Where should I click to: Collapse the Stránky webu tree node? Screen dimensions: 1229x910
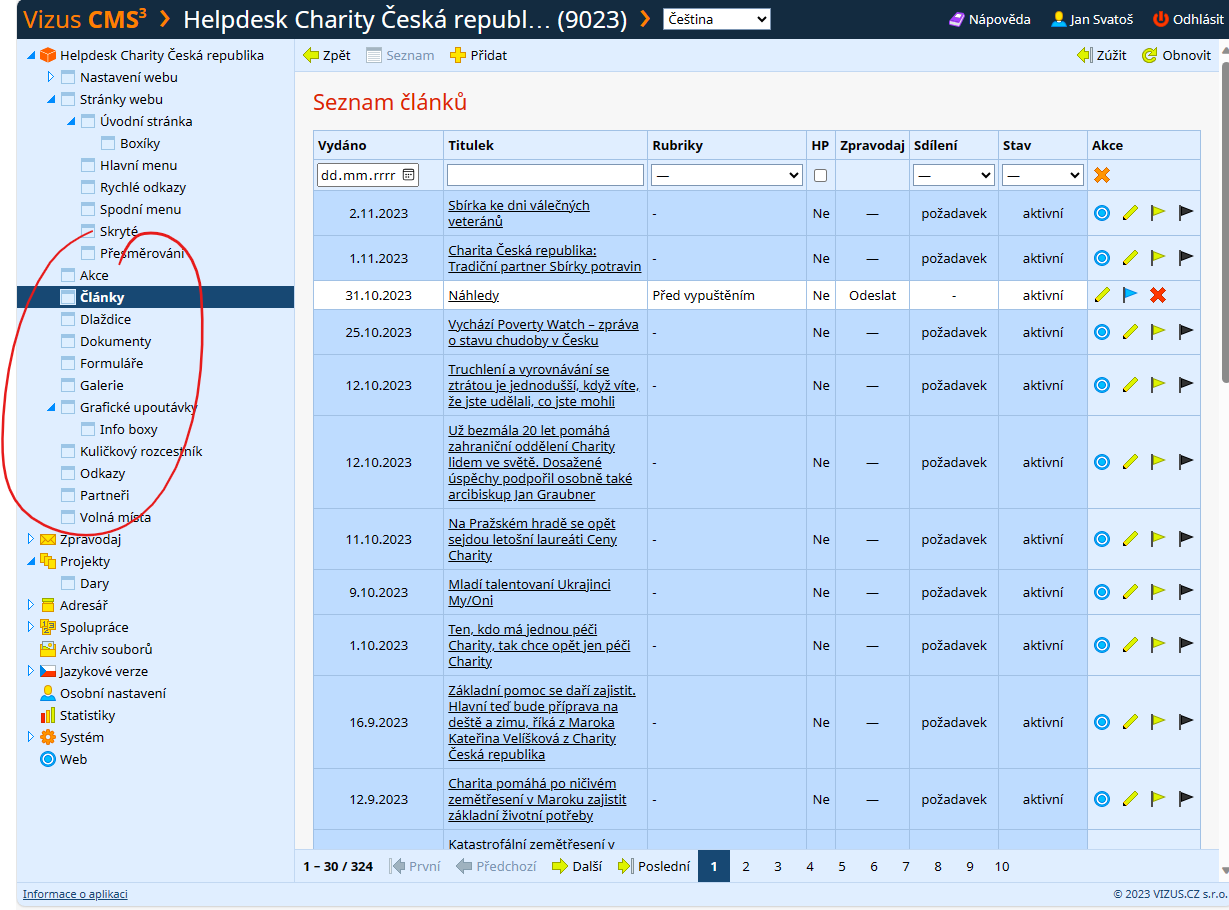(51, 99)
